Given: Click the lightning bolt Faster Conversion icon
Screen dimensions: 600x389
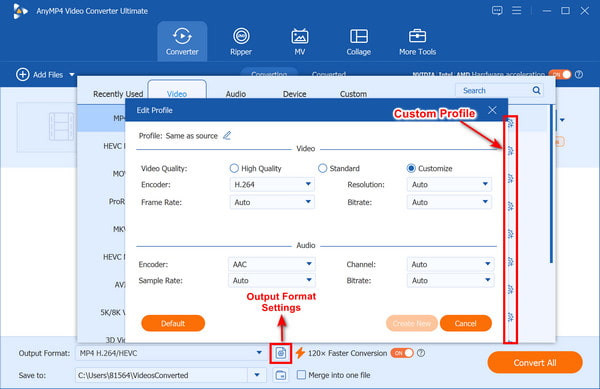Looking at the screenshot, I should [x=300, y=353].
